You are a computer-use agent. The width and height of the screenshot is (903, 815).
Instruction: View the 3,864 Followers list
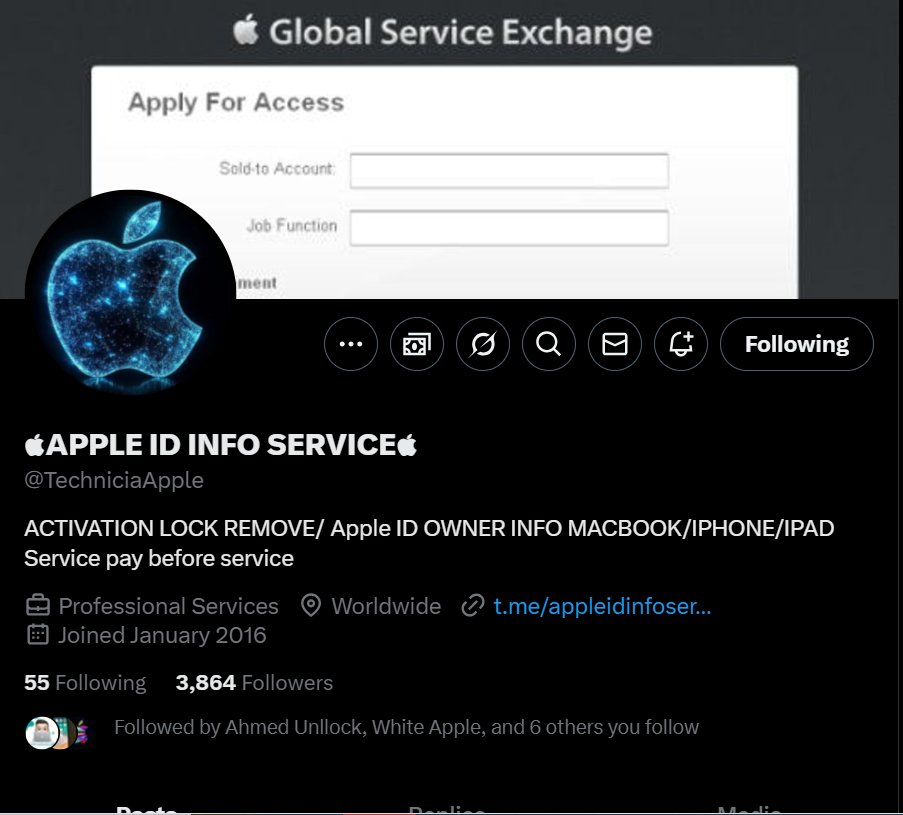(254, 683)
